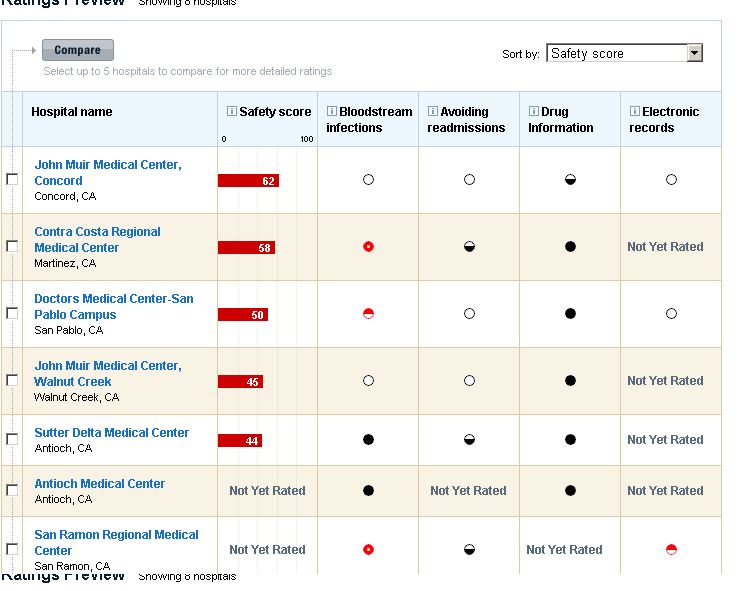Click the info icon beside Safety score
This screenshot has width=754, height=591.
pyautogui.click(x=232, y=111)
